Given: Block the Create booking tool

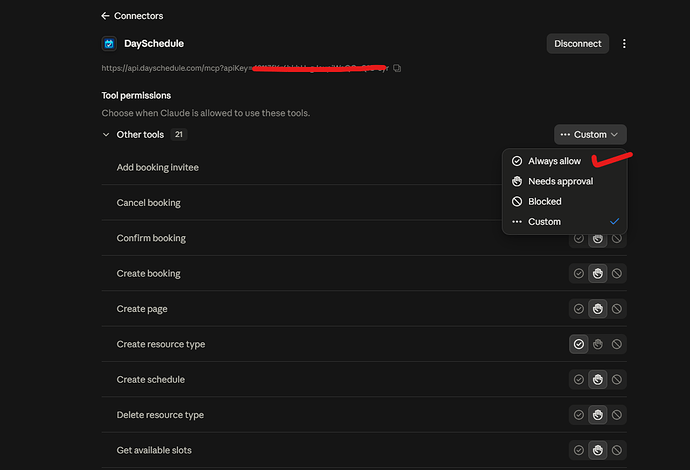Looking at the screenshot, I should 617,274.
